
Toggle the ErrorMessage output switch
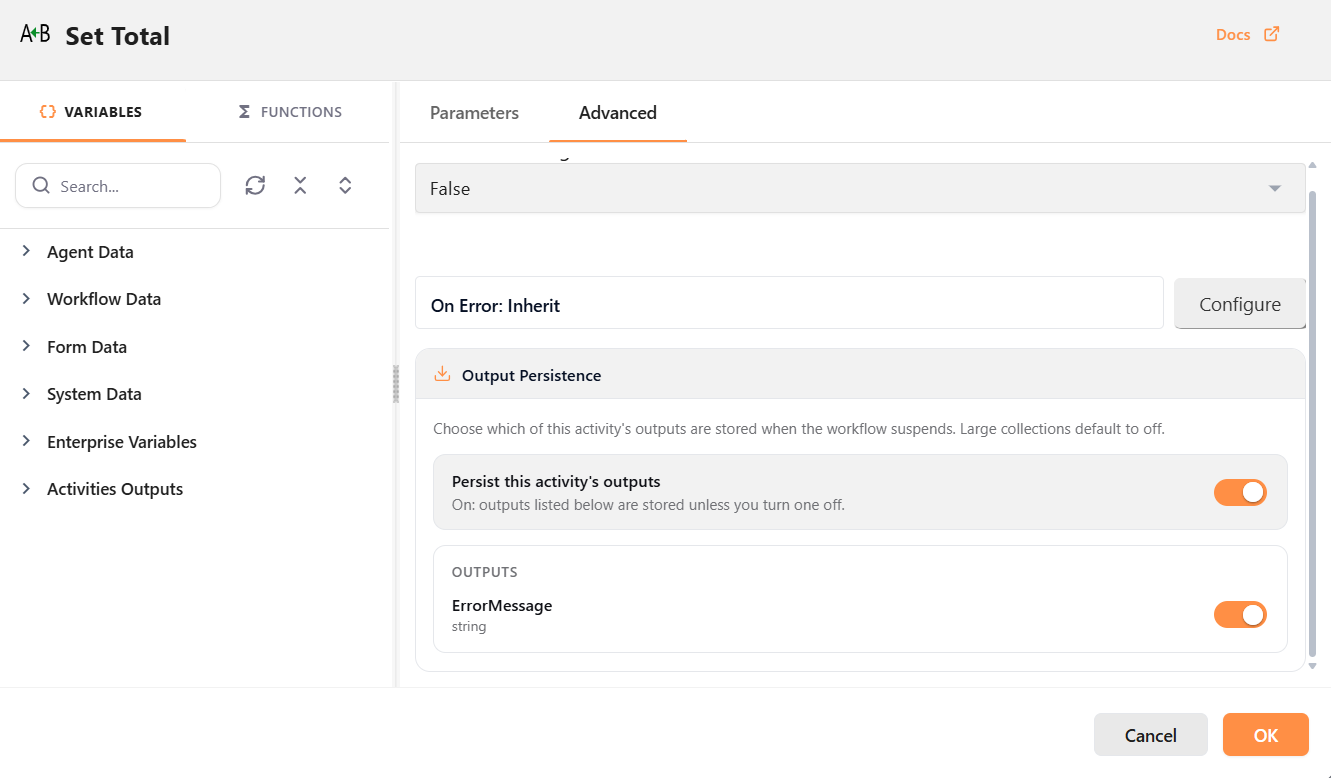pyautogui.click(x=1240, y=614)
